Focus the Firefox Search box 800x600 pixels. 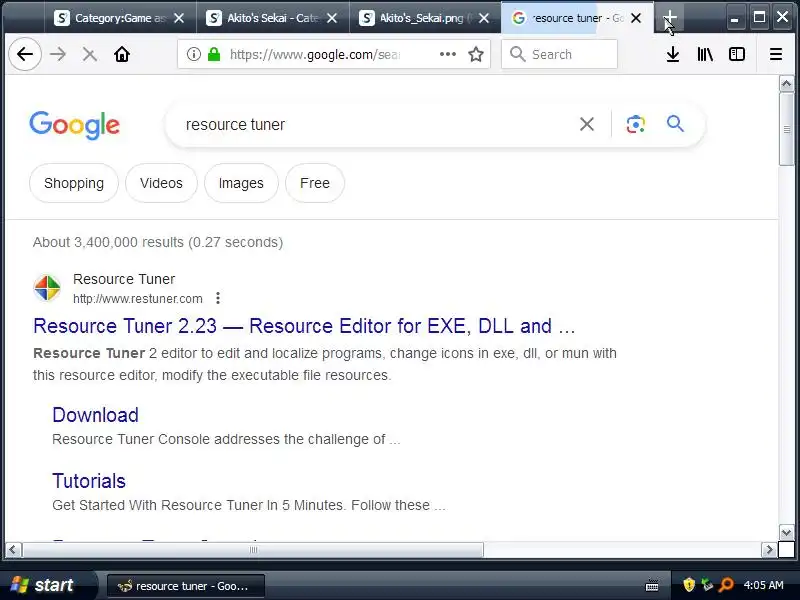tap(560, 54)
